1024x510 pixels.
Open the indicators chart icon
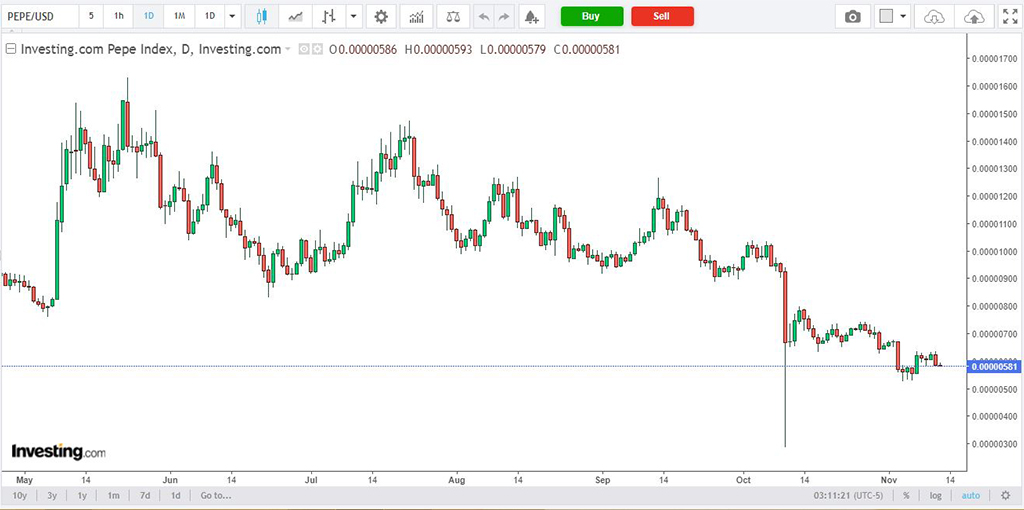(x=416, y=16)
